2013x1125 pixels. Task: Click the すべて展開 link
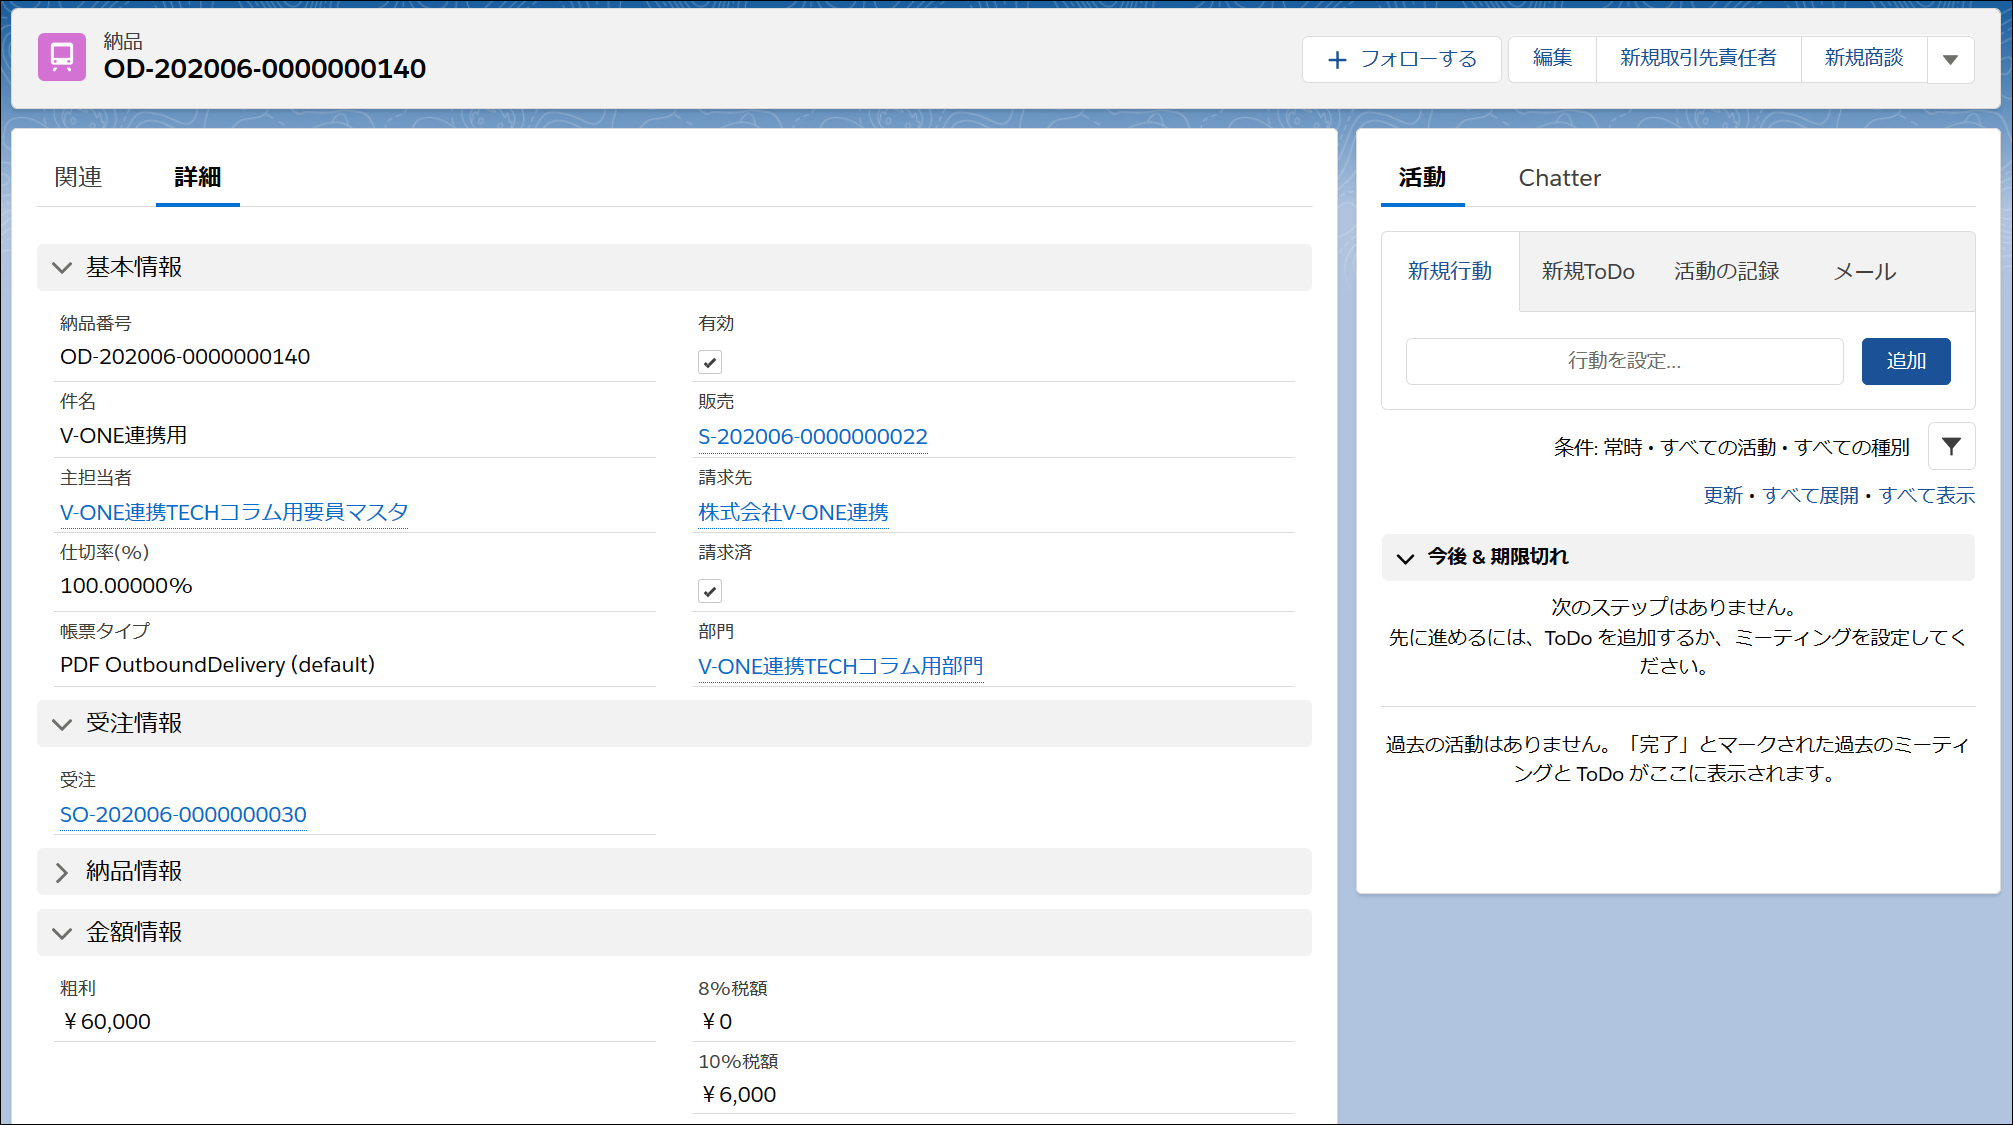pyautogui.click(x=1810, y=496)
